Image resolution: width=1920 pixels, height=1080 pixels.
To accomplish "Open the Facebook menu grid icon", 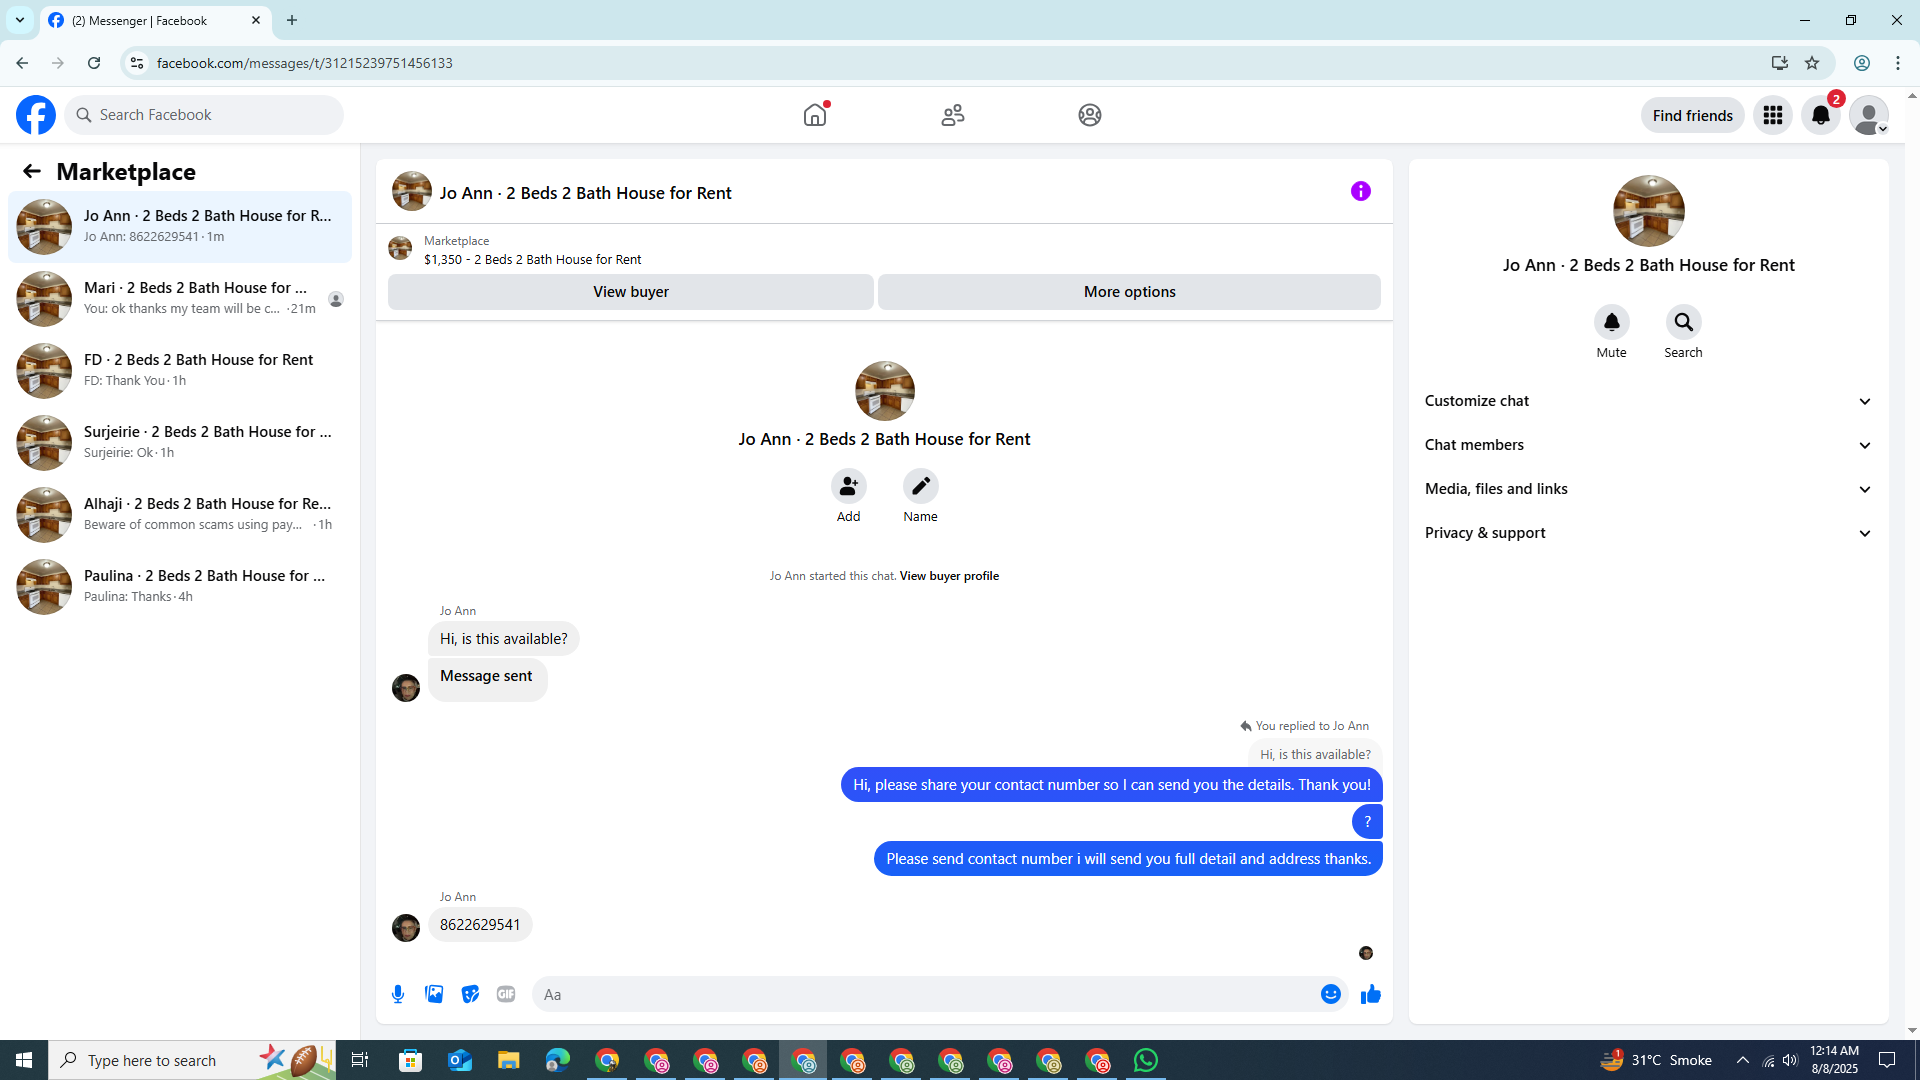I will 1772,115.
